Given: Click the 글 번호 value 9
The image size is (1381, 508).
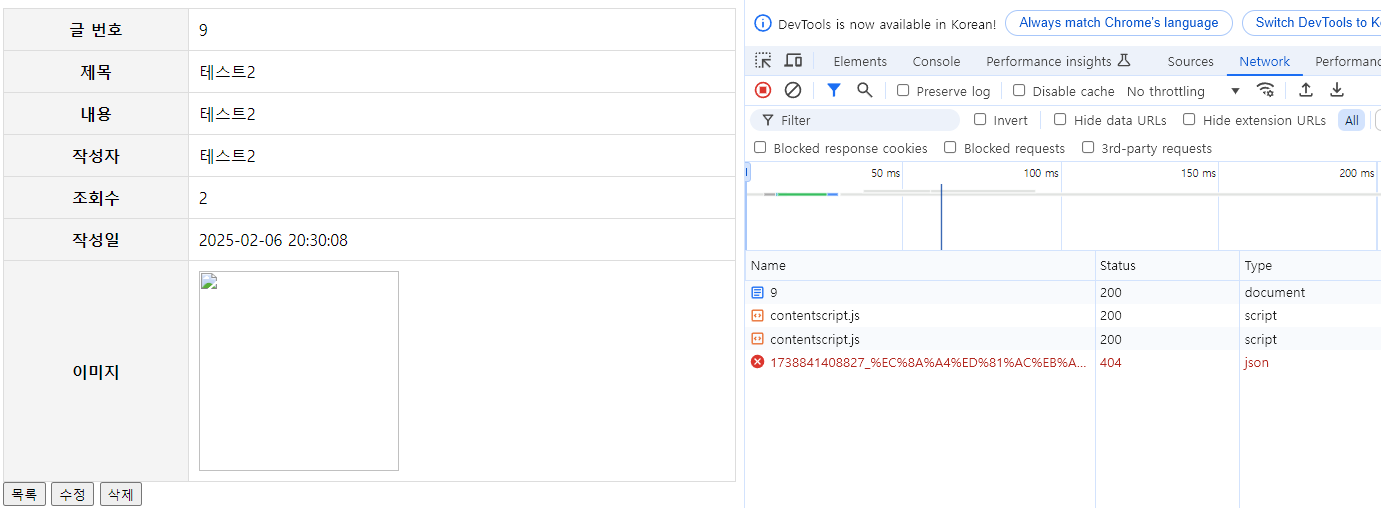Looking at the screenshot, I should [x=203, y=30].
